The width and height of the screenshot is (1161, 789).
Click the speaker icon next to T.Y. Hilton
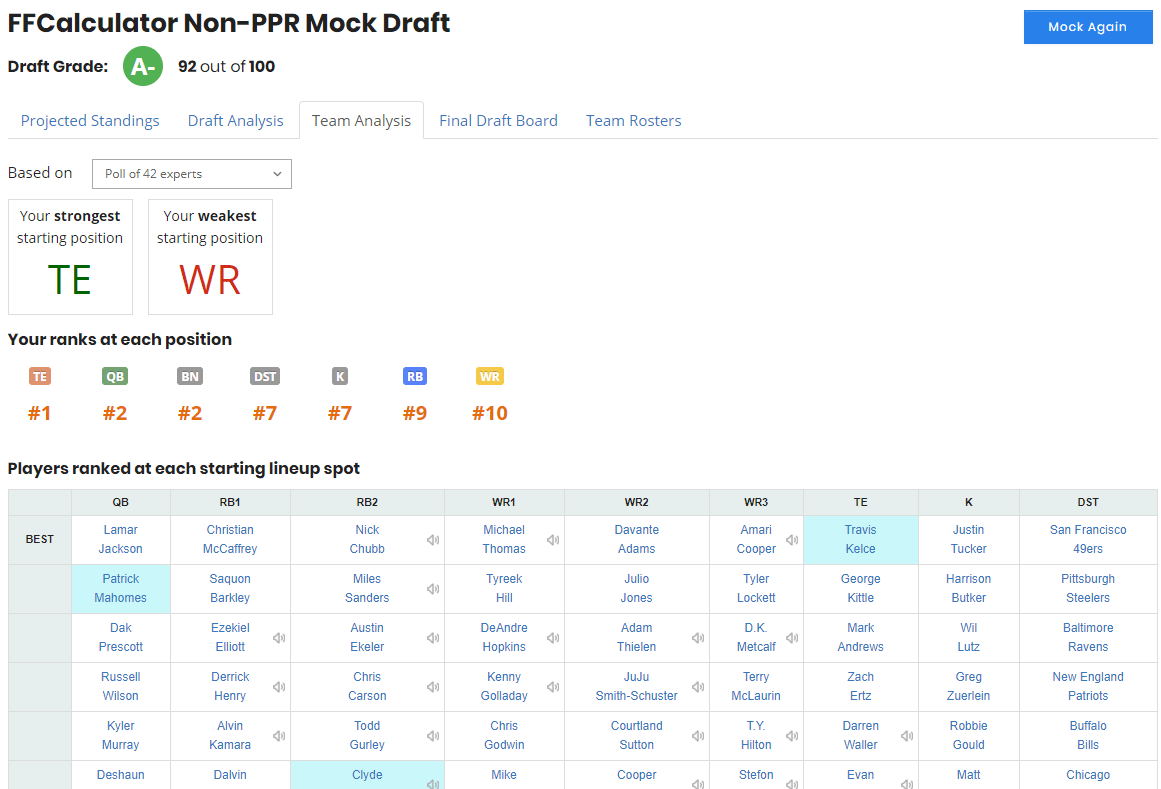click(792, 736)
